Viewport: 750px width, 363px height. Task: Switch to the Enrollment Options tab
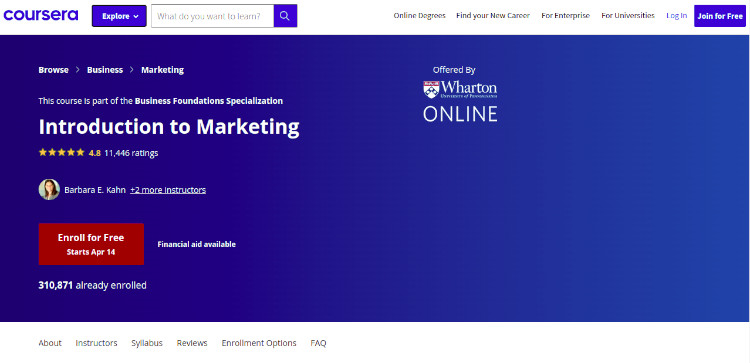[x=259, y=343]
